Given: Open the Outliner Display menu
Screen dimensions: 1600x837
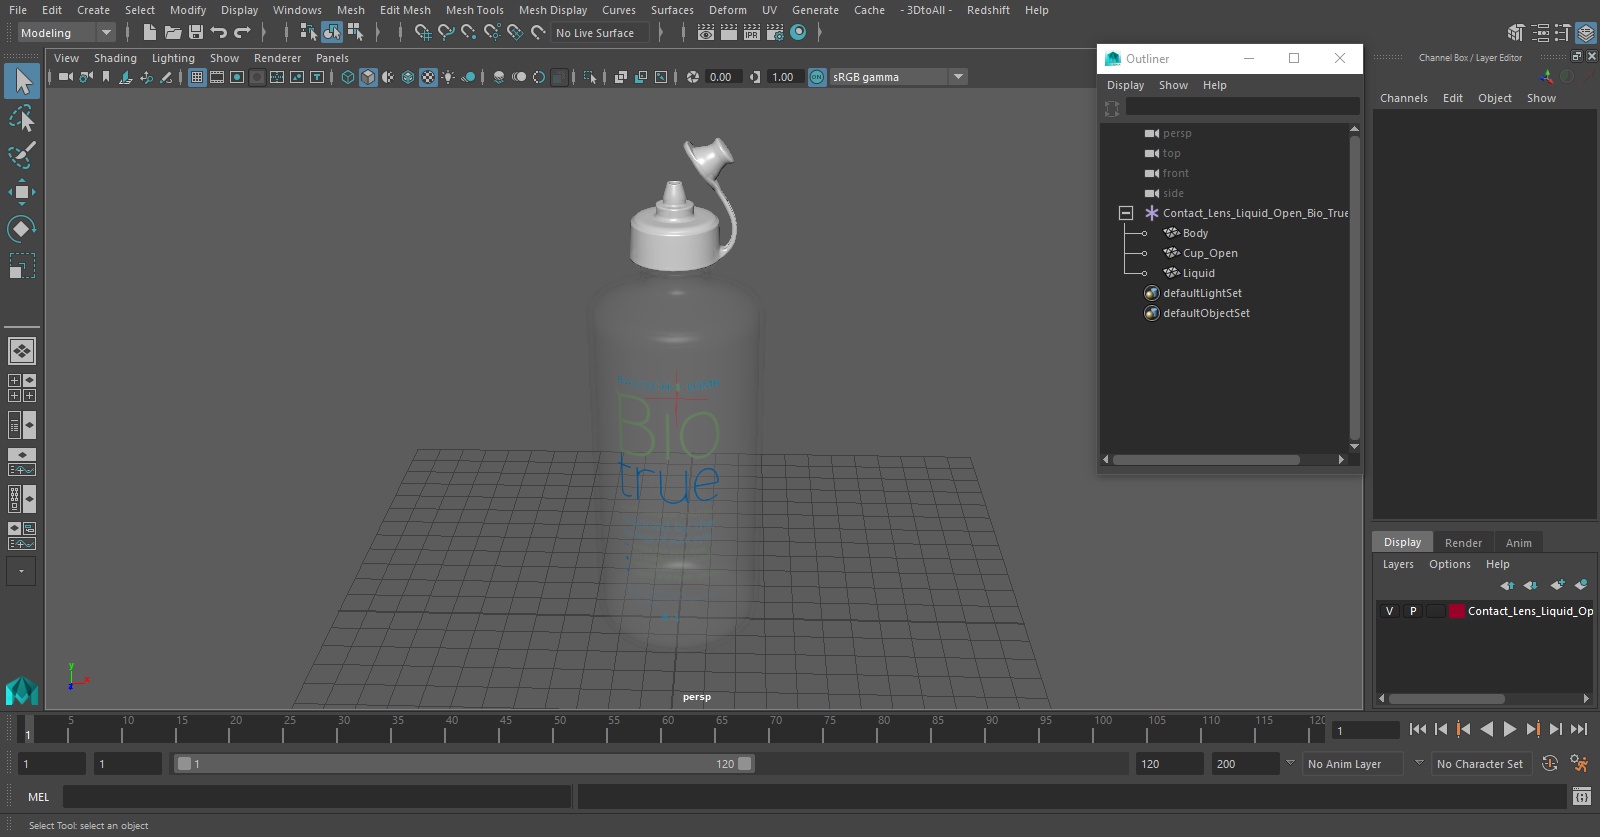Looking at the screenshot, I should click(1125, 85).
